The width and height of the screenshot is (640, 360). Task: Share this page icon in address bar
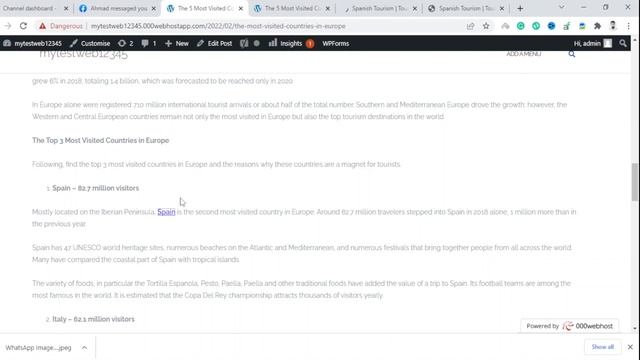[471, 26]
